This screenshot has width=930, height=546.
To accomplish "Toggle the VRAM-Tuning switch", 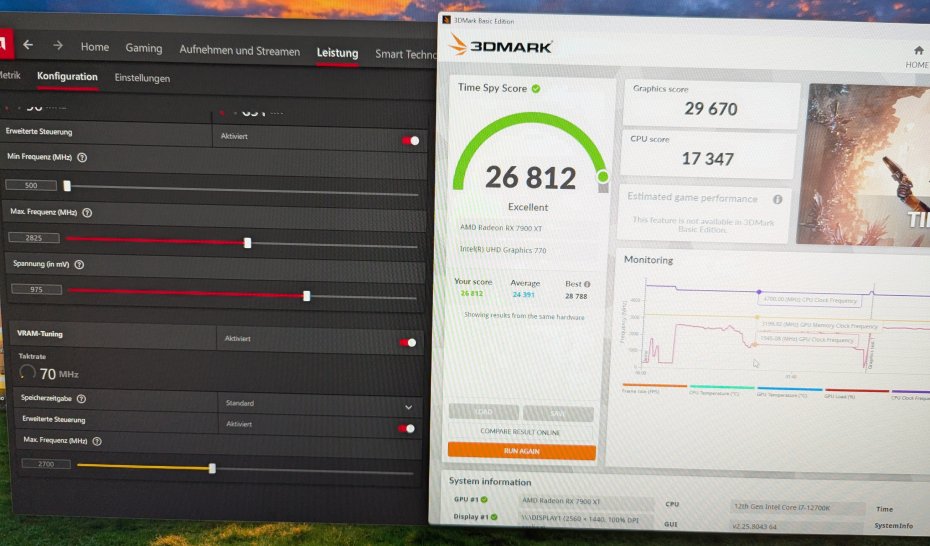I will point(408,343).
